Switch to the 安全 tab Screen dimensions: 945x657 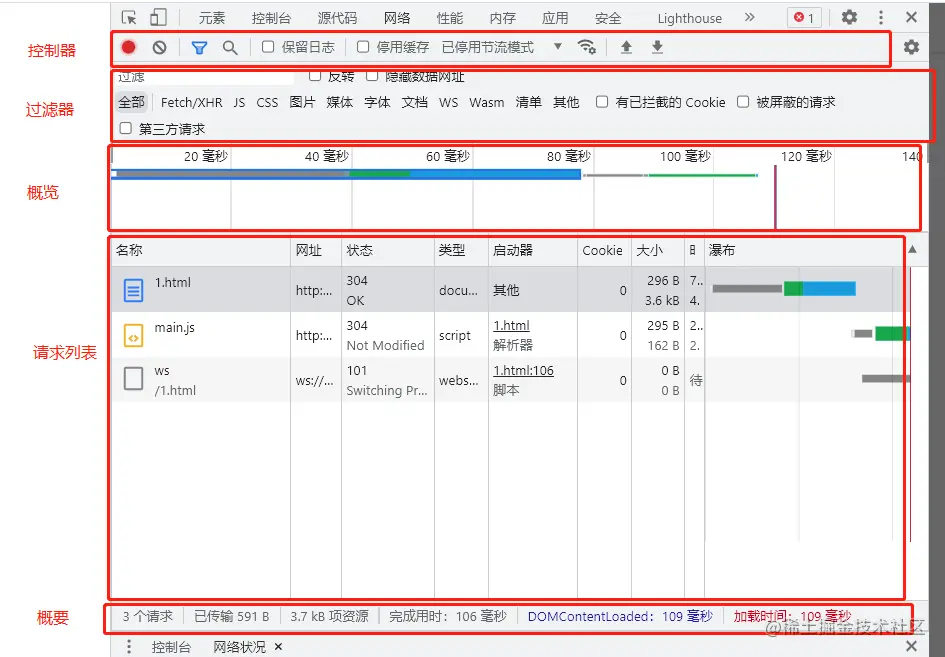pos(608,18)
